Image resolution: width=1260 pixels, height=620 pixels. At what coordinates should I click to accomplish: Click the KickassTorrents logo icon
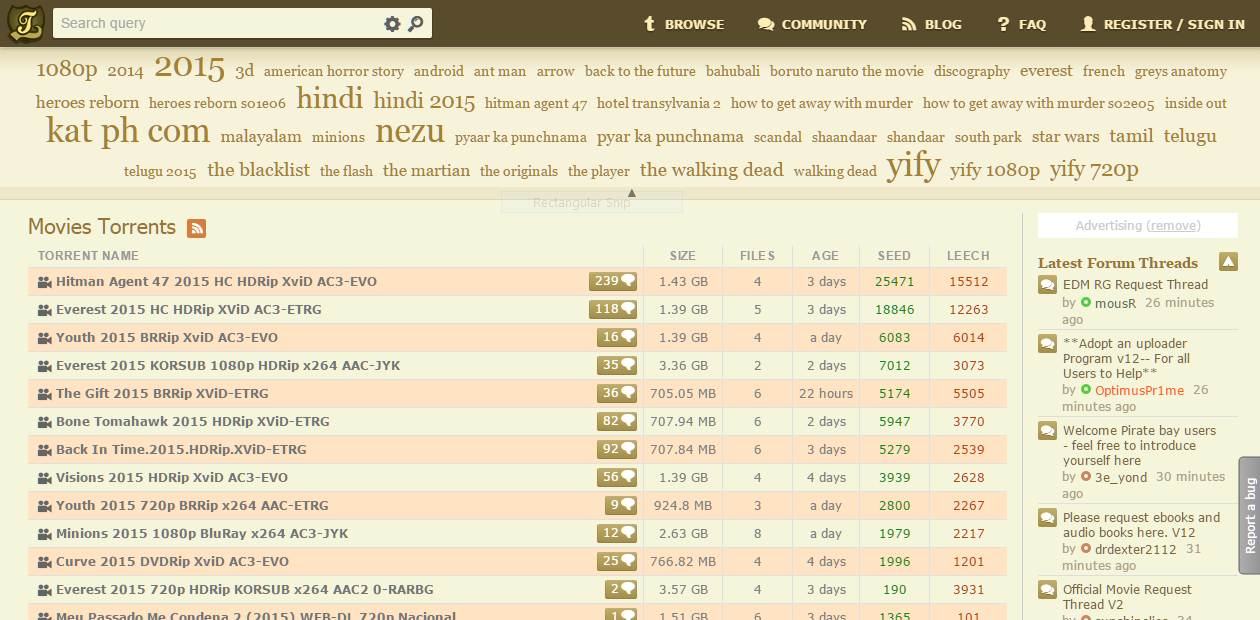click(25, 24)
